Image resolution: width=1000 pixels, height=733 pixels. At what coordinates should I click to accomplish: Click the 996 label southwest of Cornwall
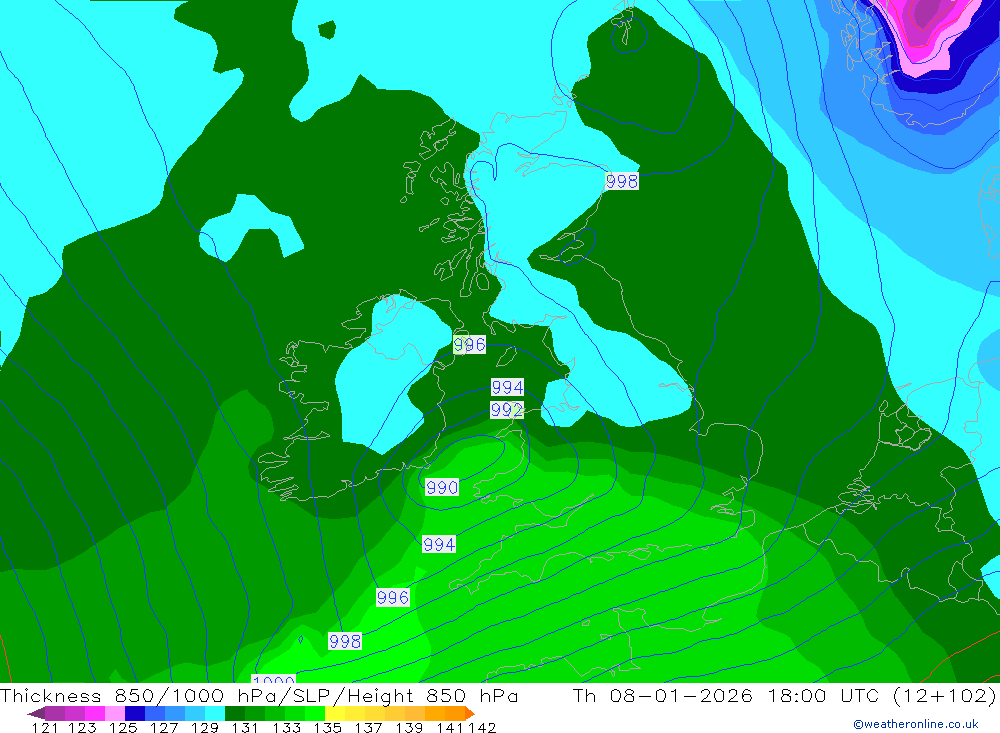pos(393,597)
